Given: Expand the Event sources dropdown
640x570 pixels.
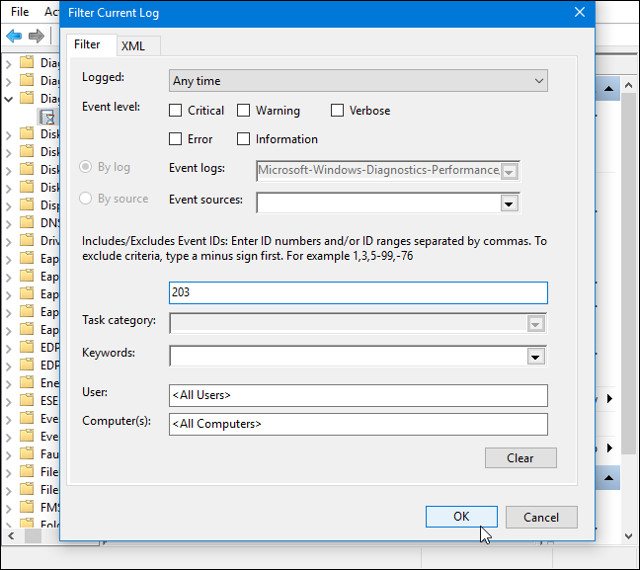Looking at the screenshot, I should 509,203.
